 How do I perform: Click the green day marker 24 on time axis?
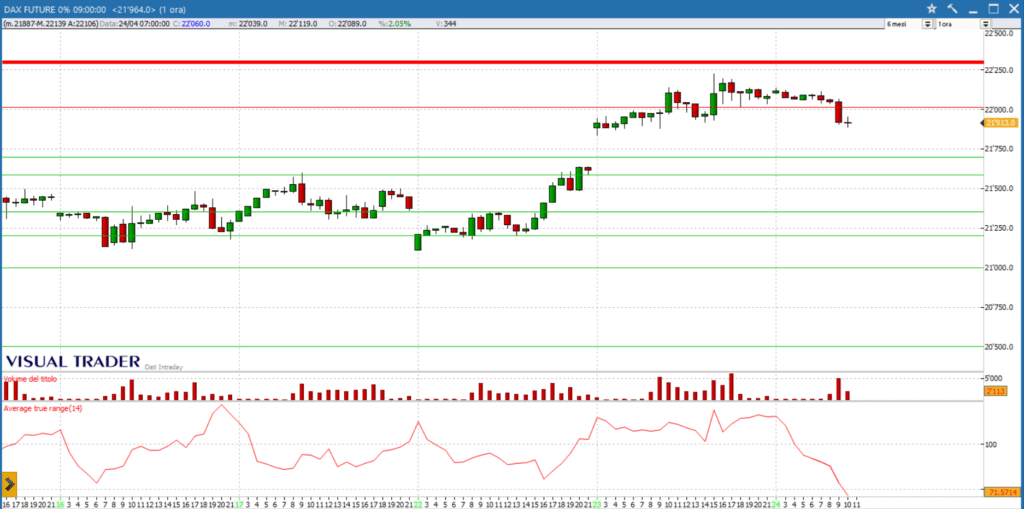click(x=775, y=504)
